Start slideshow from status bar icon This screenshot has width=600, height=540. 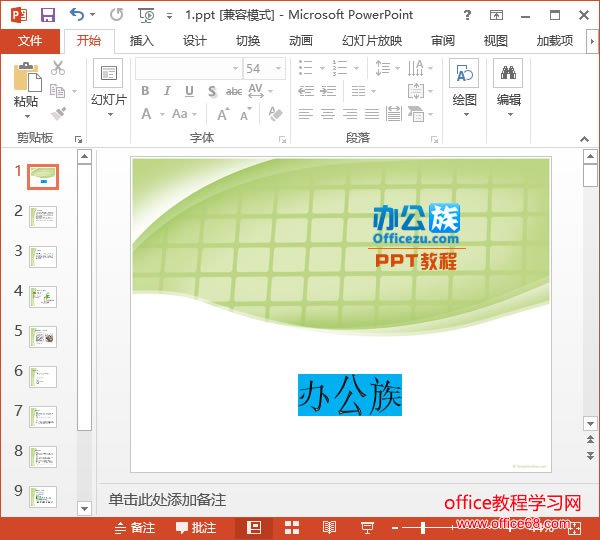click(x=367, y=527)
